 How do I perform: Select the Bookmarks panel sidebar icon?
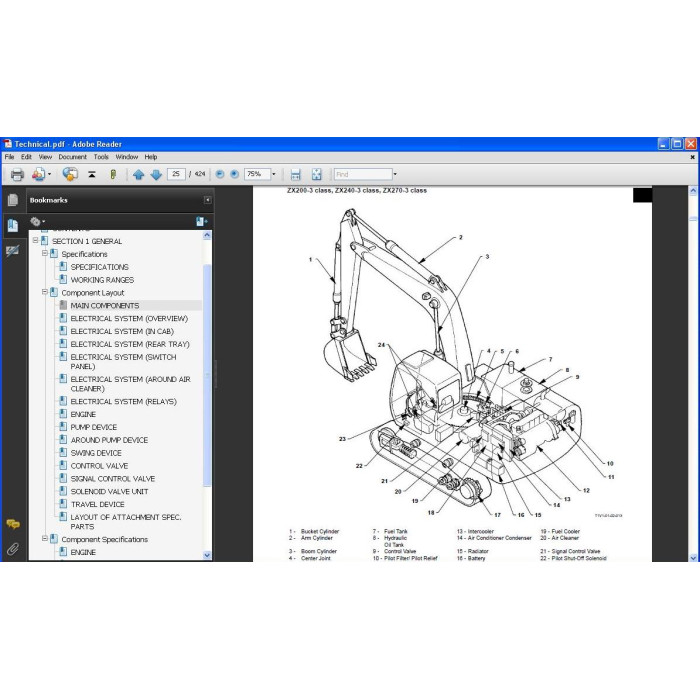click(x=12, y=225)
